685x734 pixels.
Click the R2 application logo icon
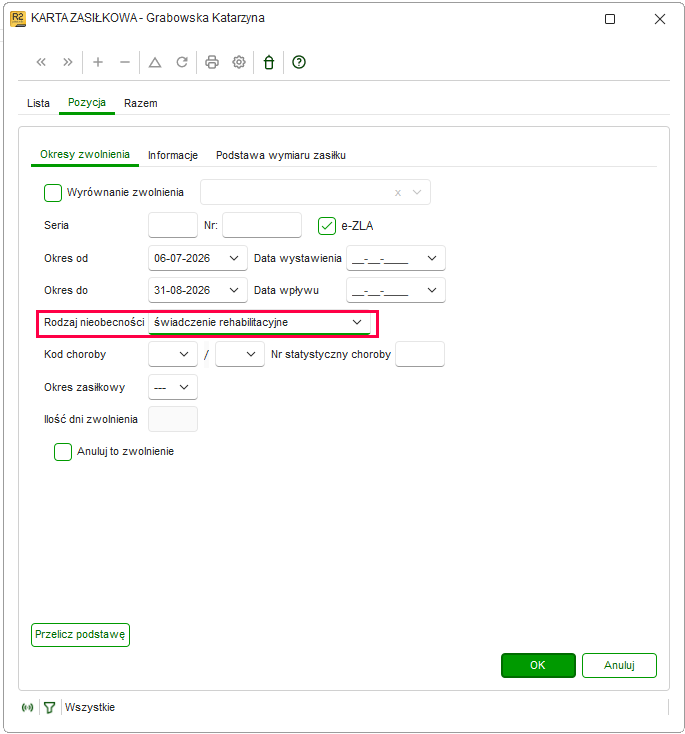tap(18, 19)
